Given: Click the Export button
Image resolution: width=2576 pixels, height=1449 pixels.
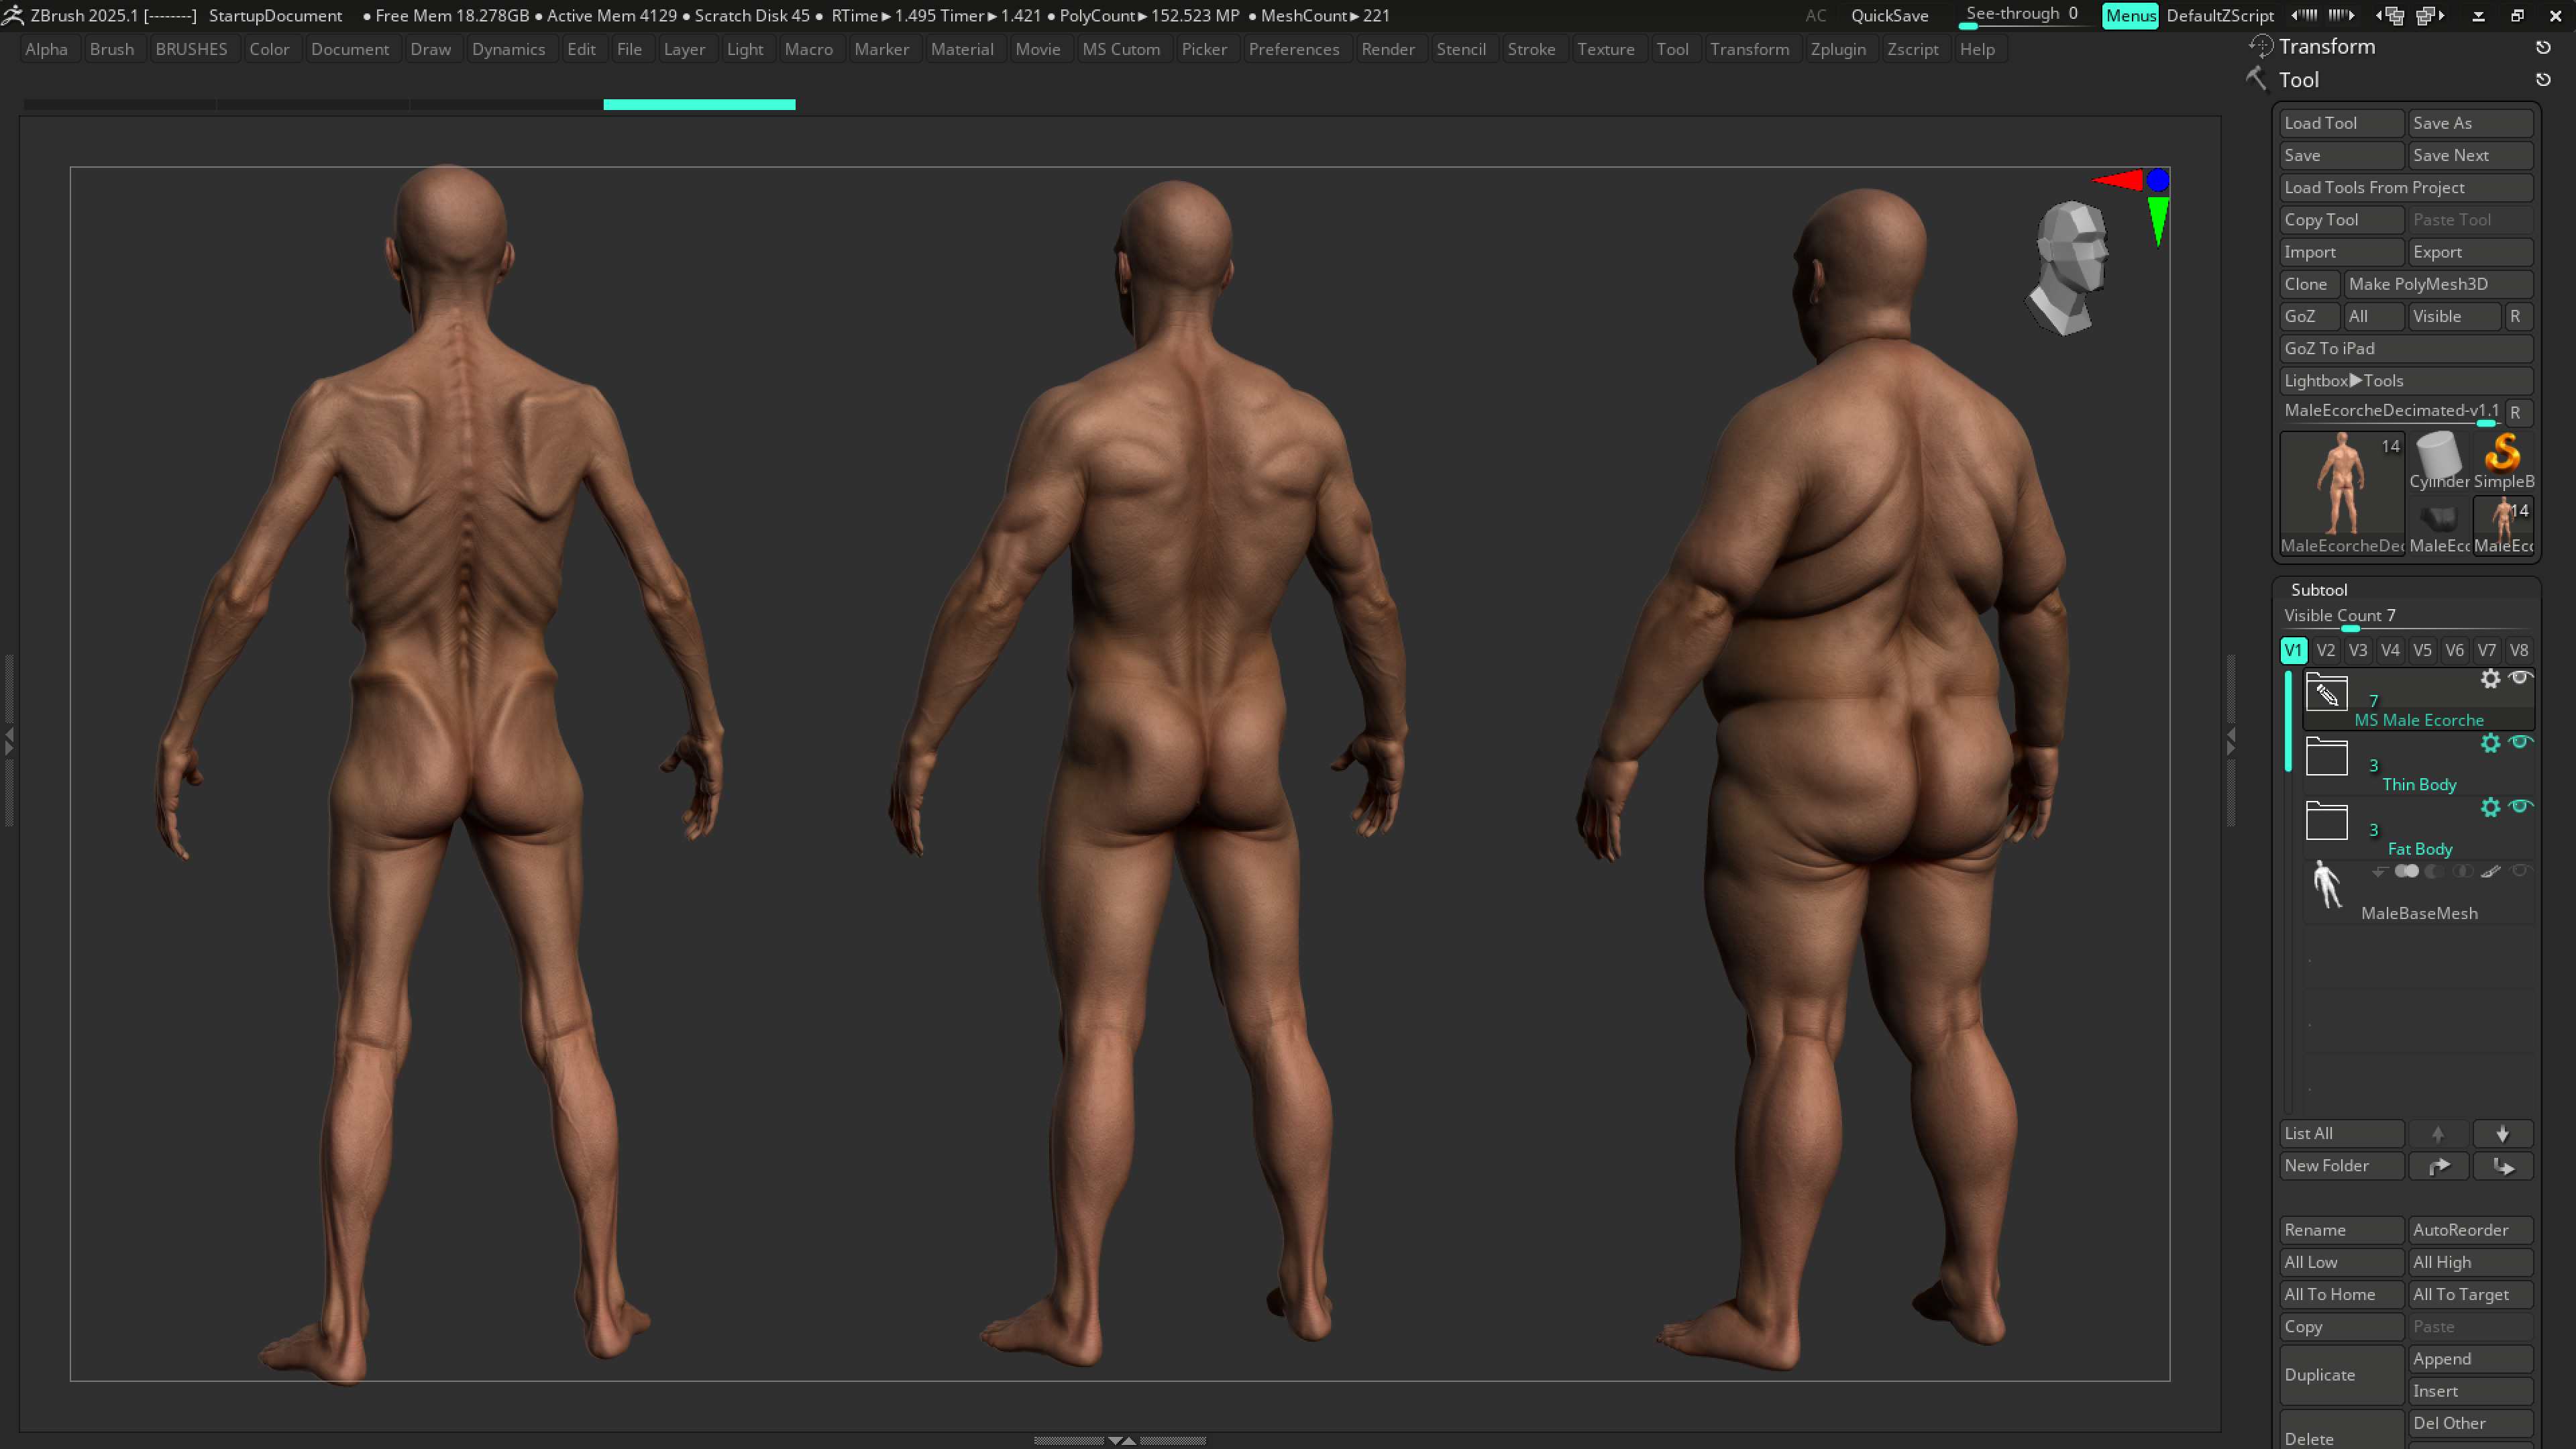Looking at the screenshot, I should [x=2470, y=252].
